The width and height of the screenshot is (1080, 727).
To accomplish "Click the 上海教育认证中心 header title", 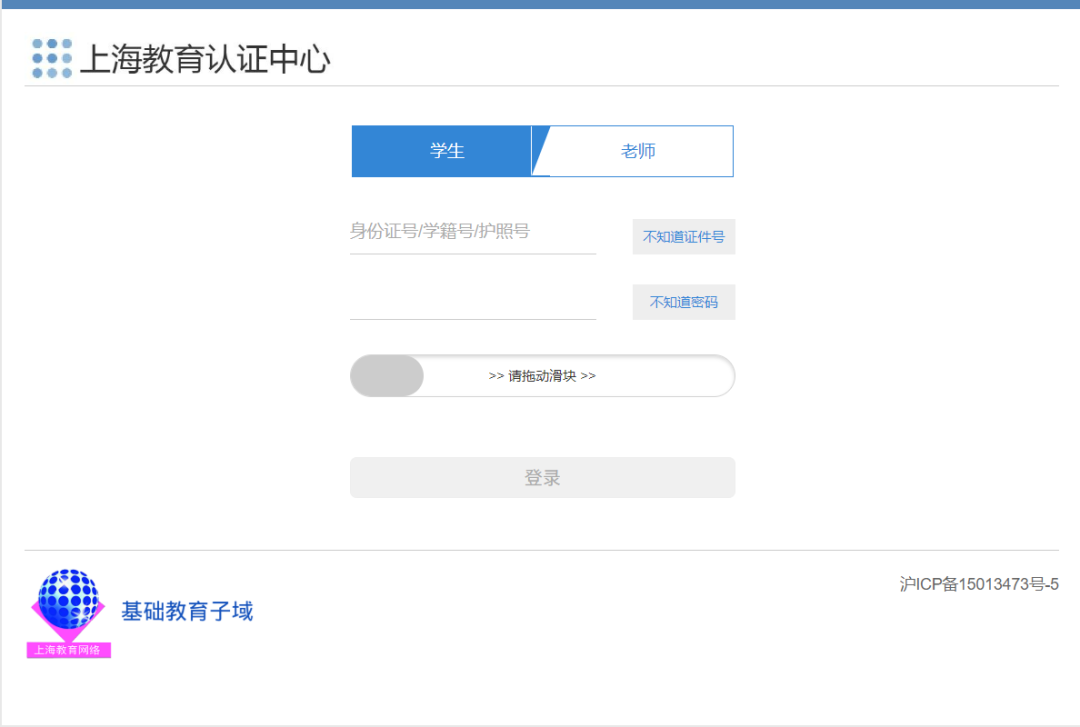I will point(205,60).
